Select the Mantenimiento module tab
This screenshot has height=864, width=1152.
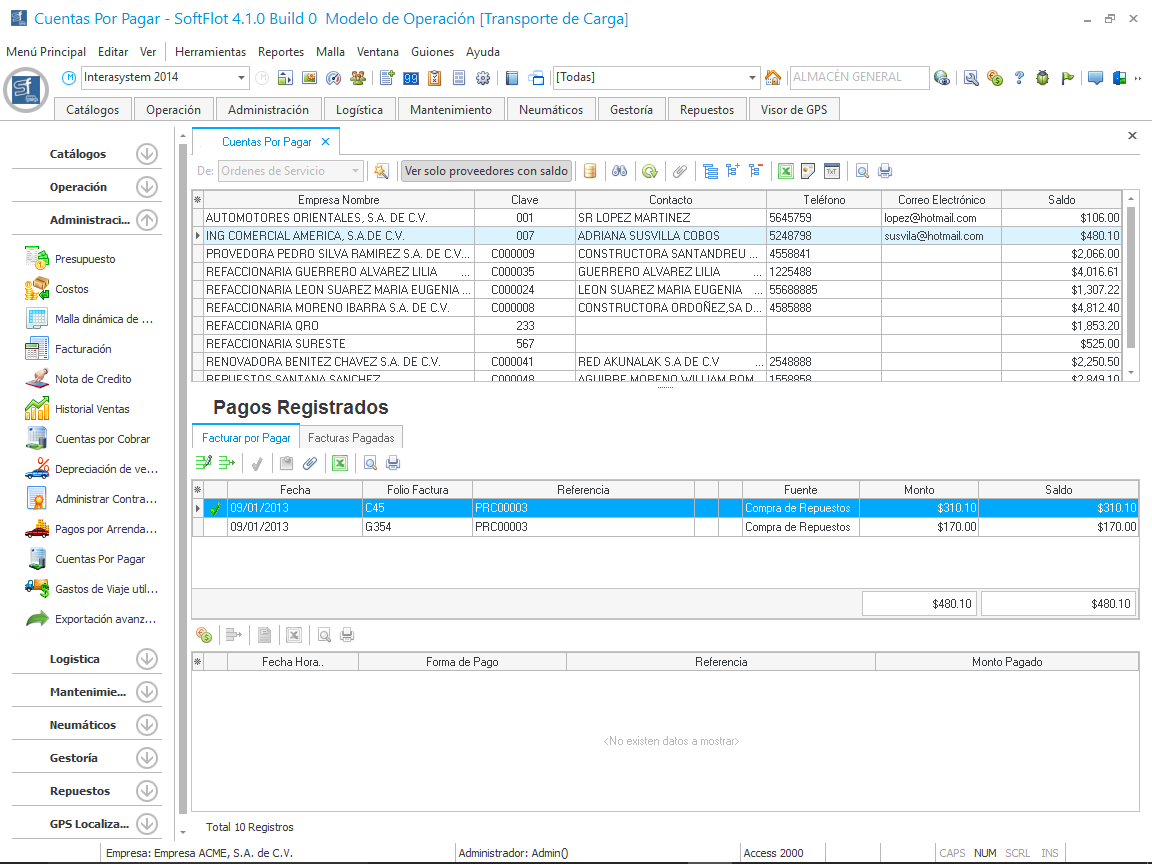click(451, 110)
